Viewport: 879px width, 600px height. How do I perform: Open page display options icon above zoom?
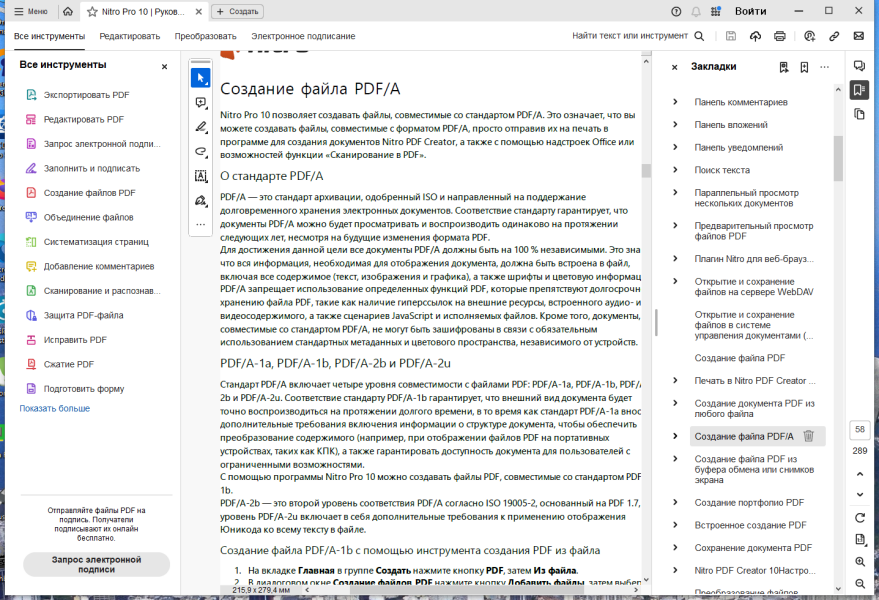pyautogui.click(x=860, y=539)
